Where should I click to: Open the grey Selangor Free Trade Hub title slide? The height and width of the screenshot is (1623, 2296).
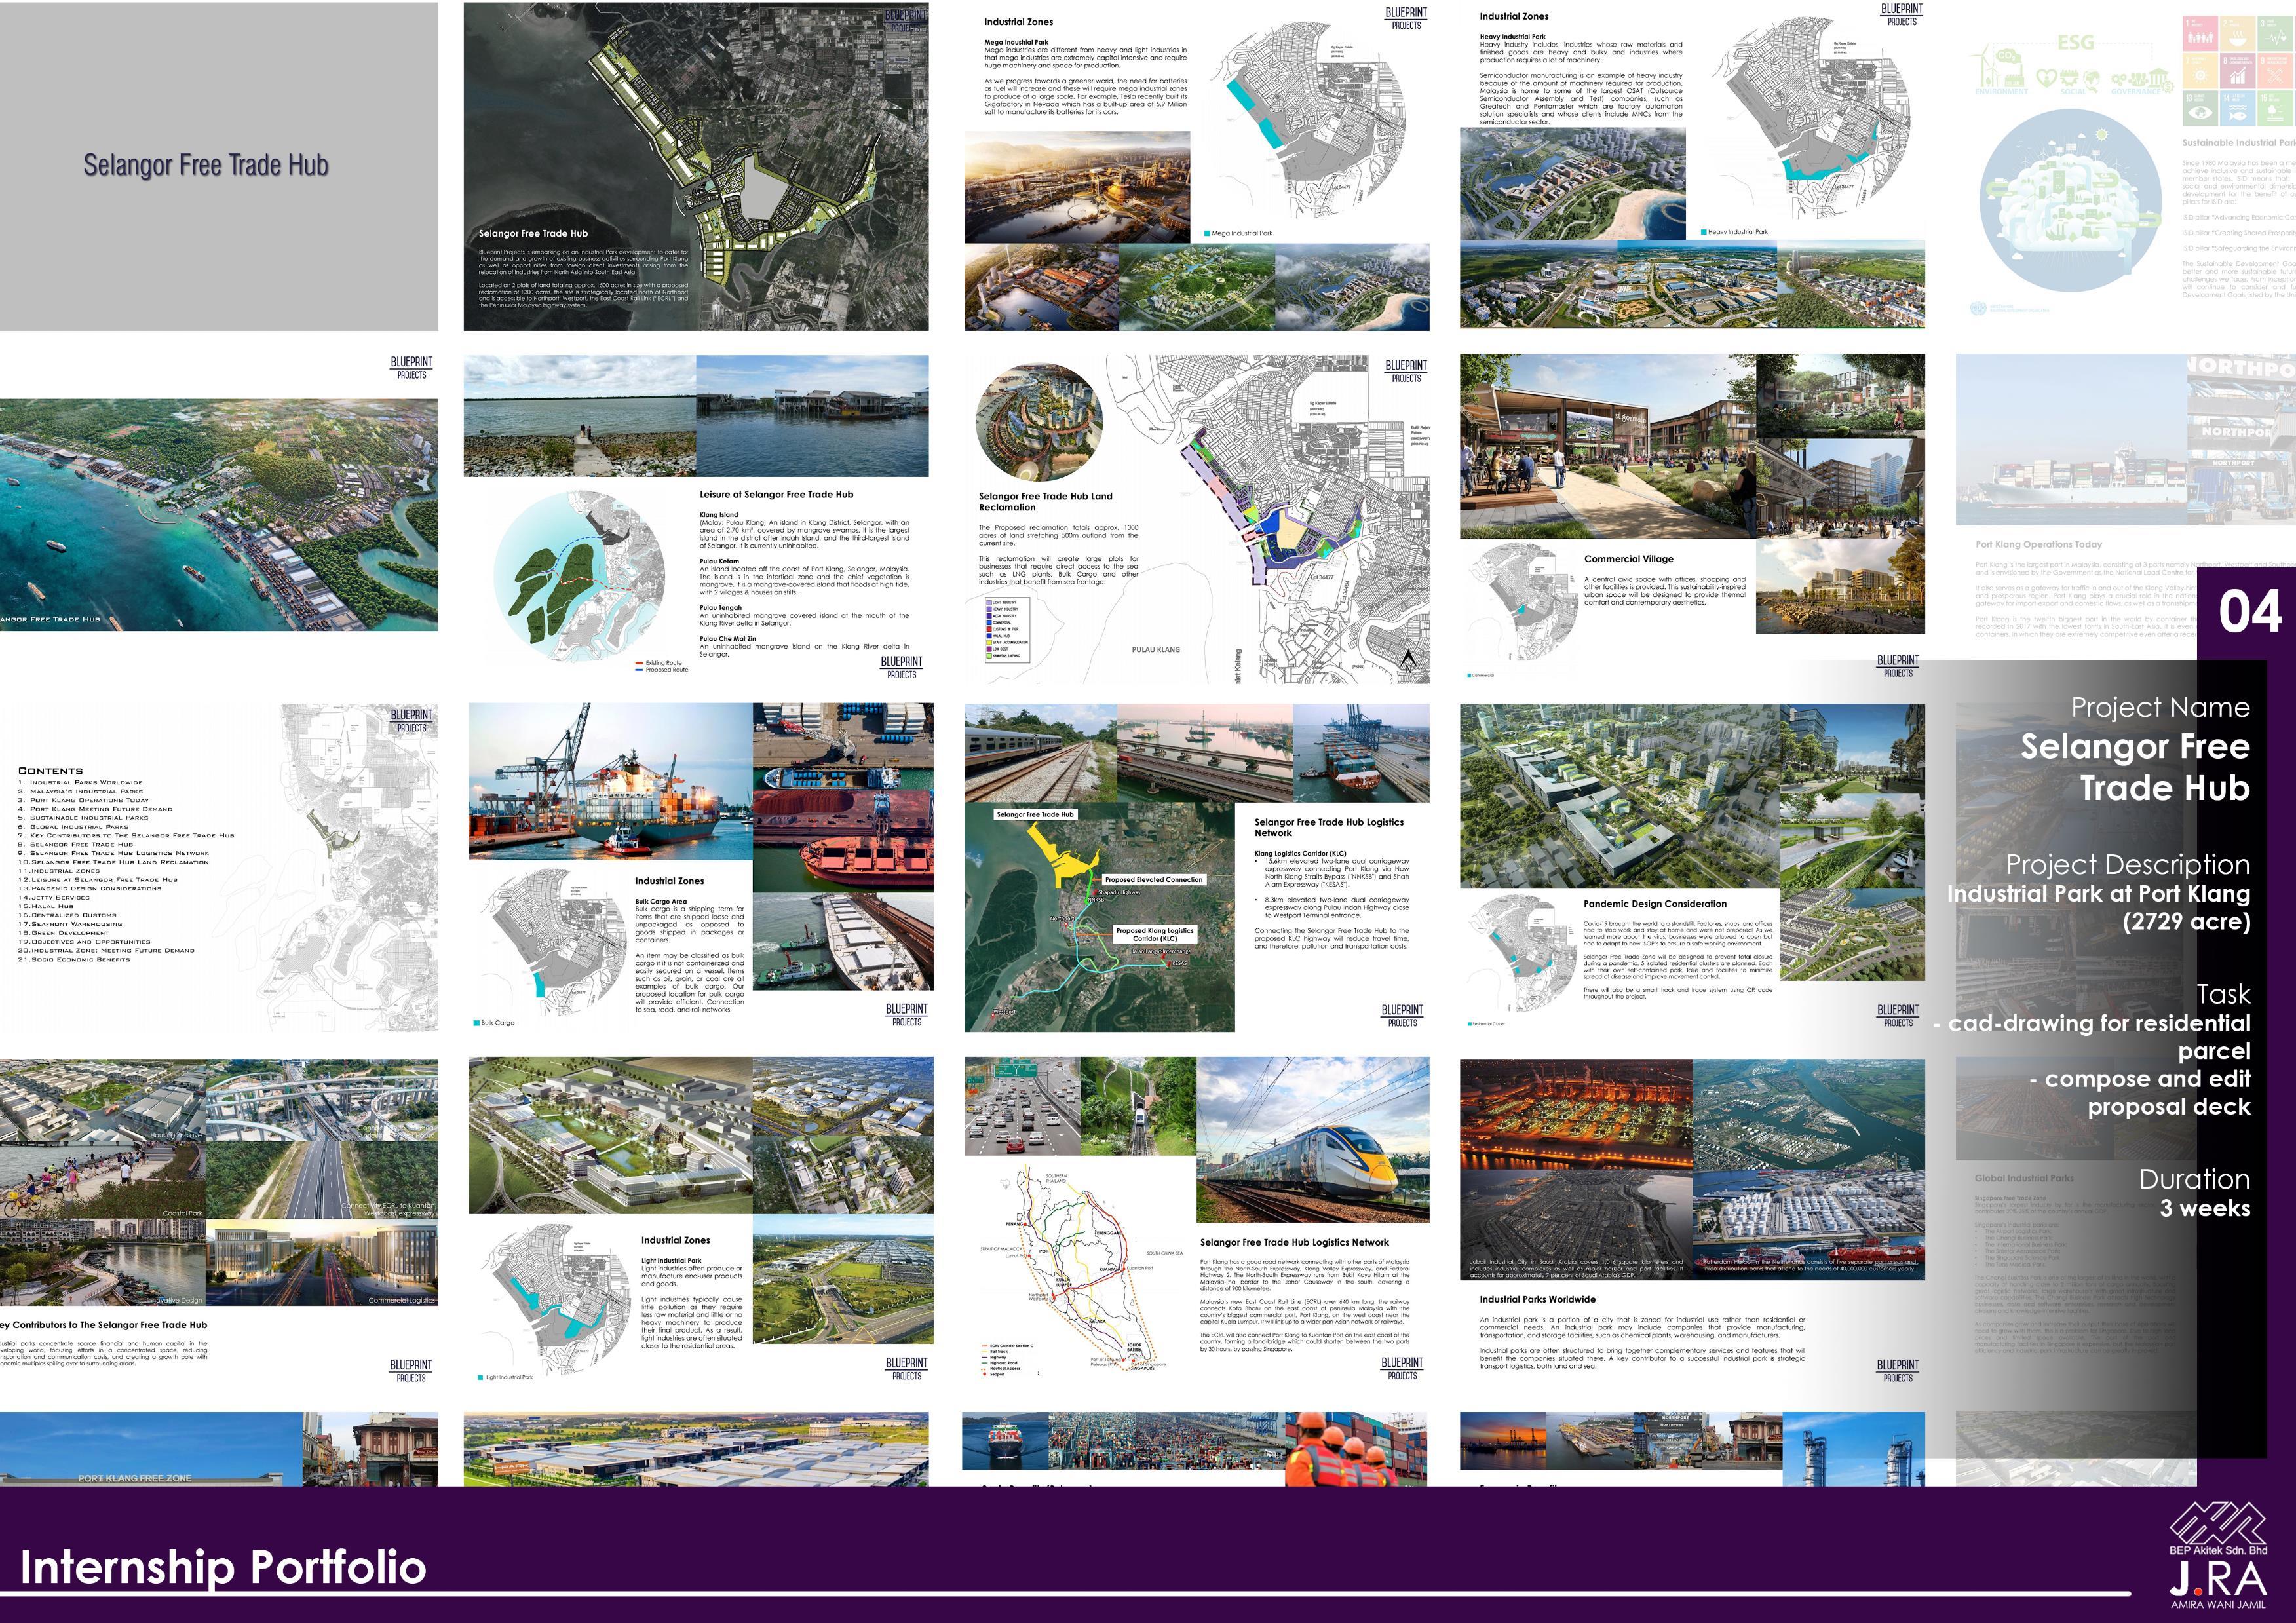click(x=219, y=166)
